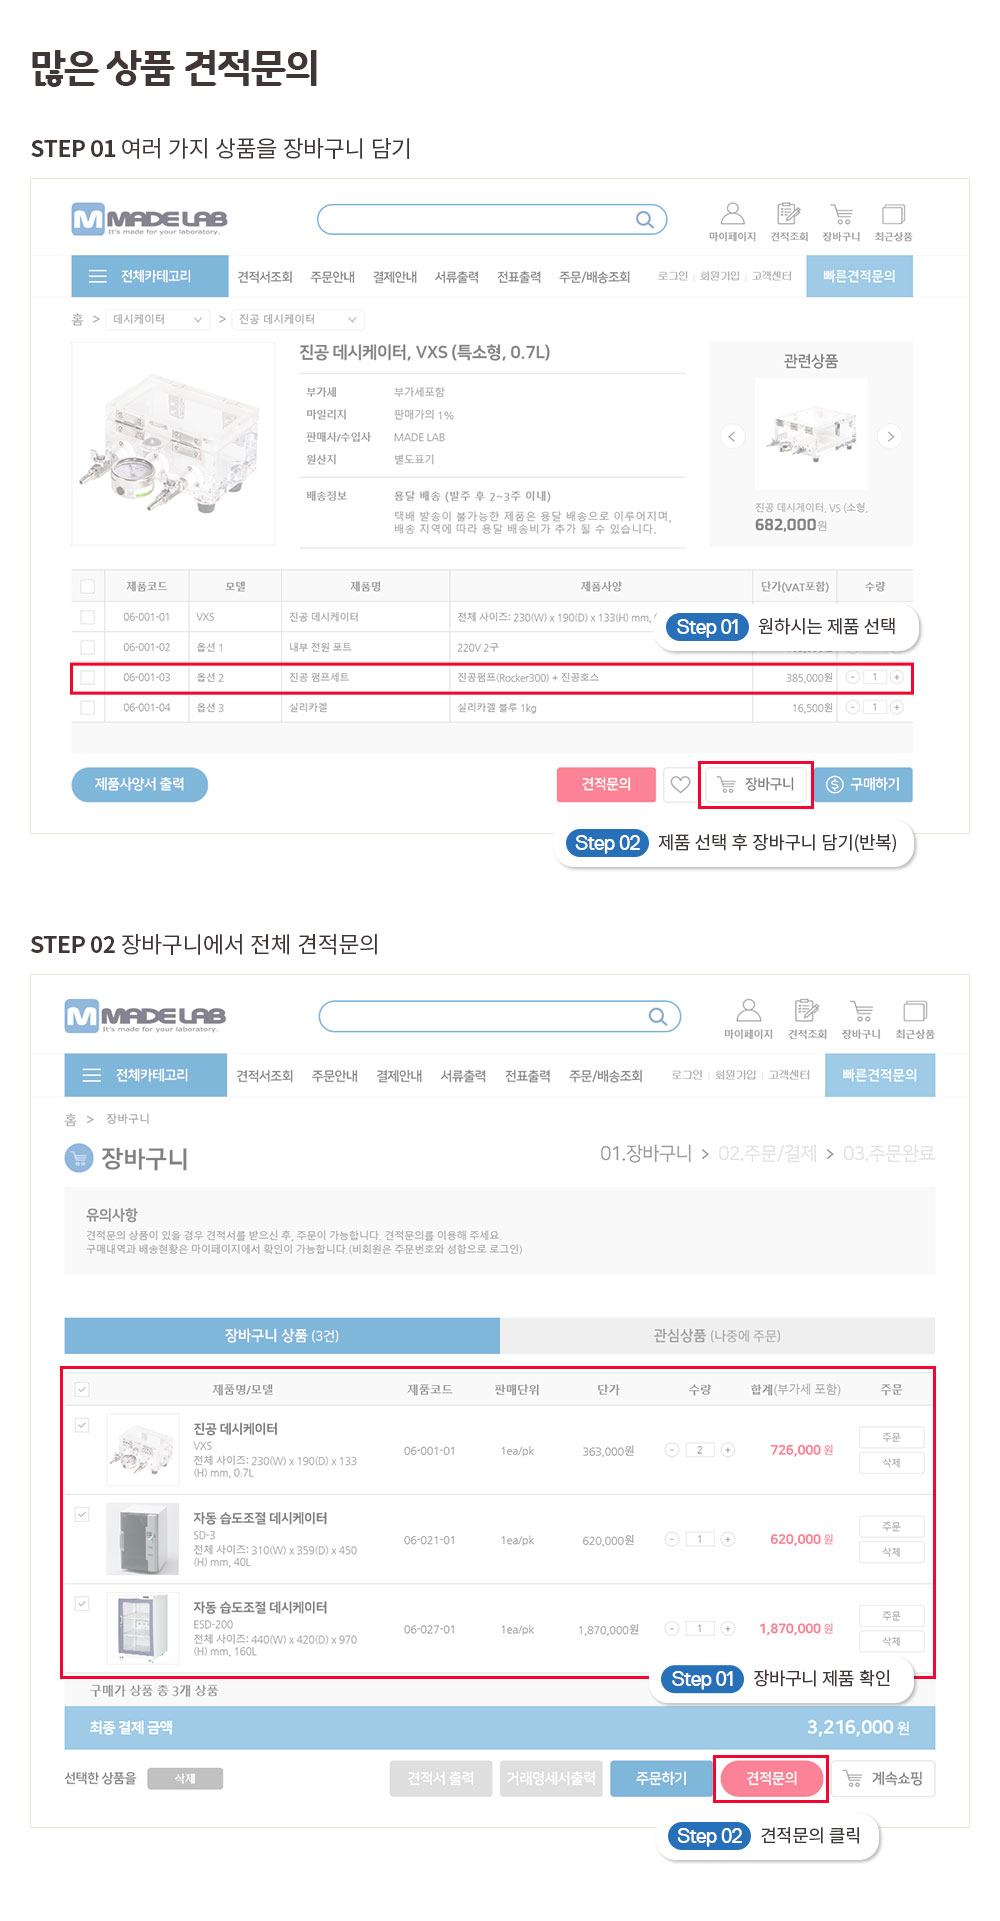1000x1921 pixels.
Task: Click the heart wishlist icon beside 장바구니 button
Action: tap(680, 784)
